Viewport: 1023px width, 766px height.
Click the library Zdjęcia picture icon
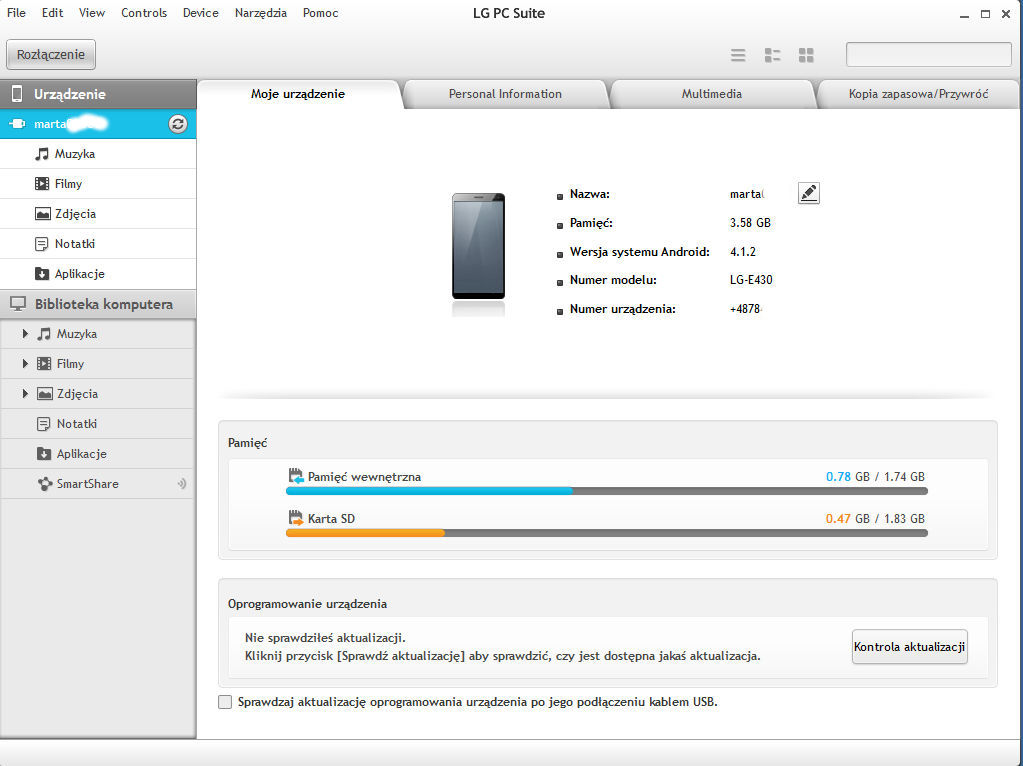(x=44, y=394)
